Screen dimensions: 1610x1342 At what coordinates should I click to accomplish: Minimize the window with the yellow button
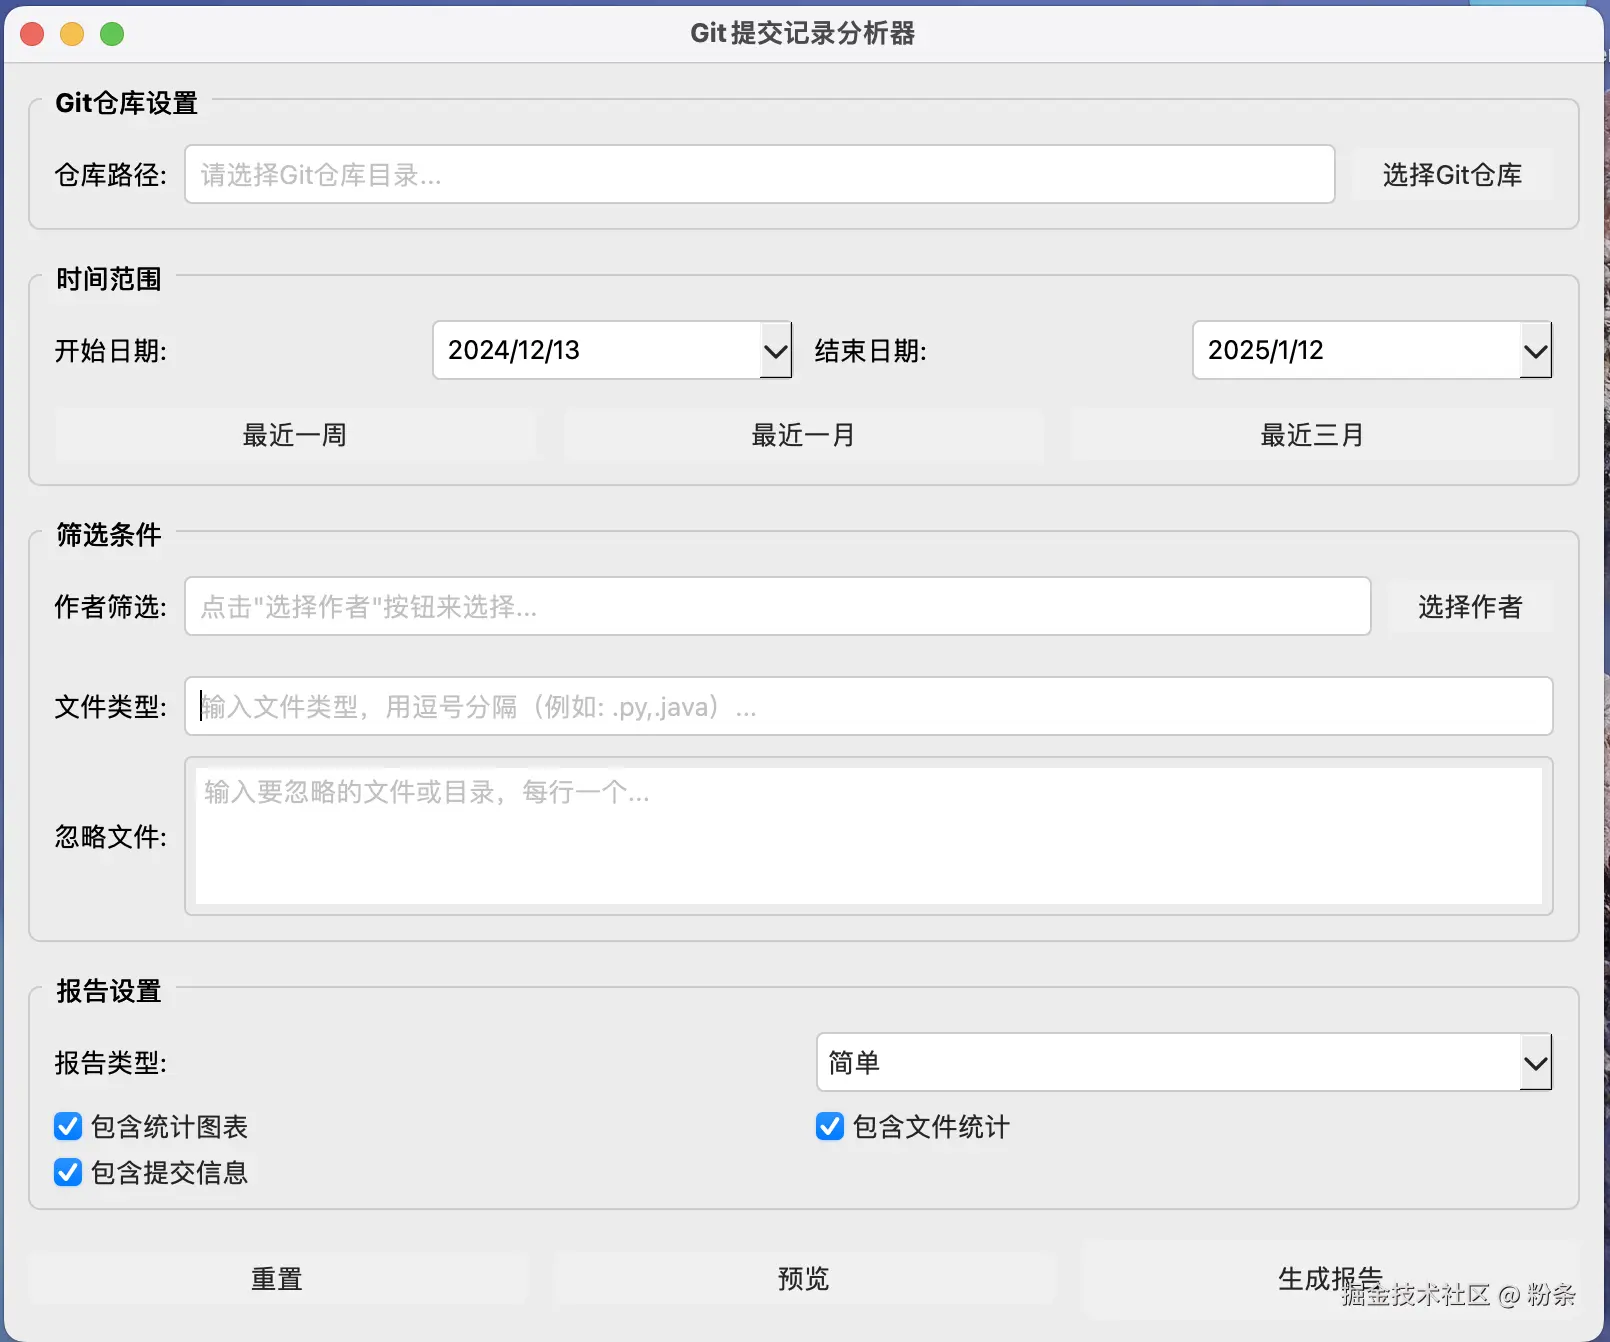(x=71, y=33)
